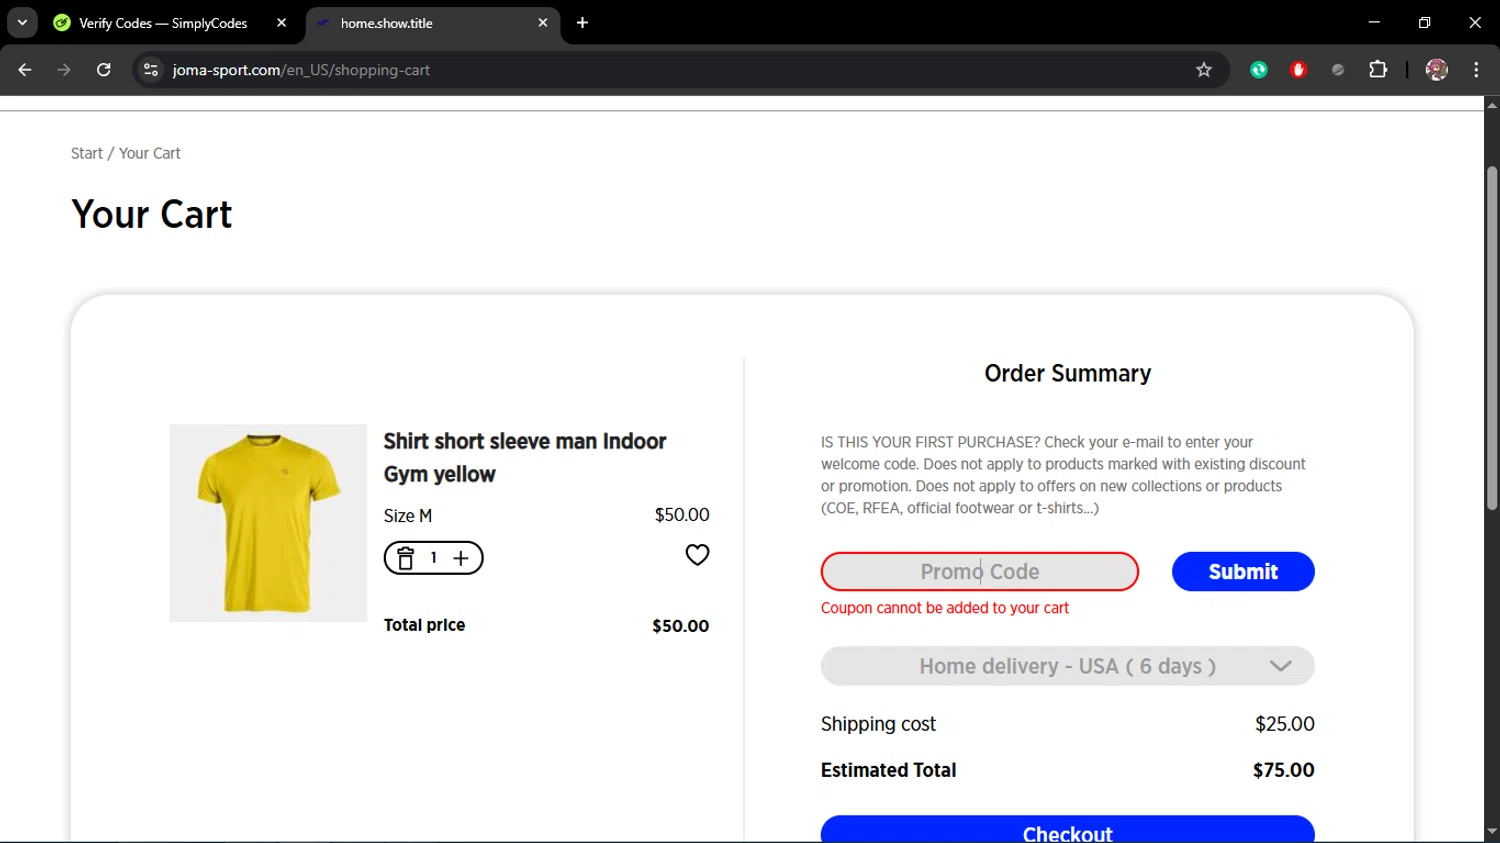Click the 'Shipping cost' label
The image size is (1500, 843).
click(x=878, y=724)
